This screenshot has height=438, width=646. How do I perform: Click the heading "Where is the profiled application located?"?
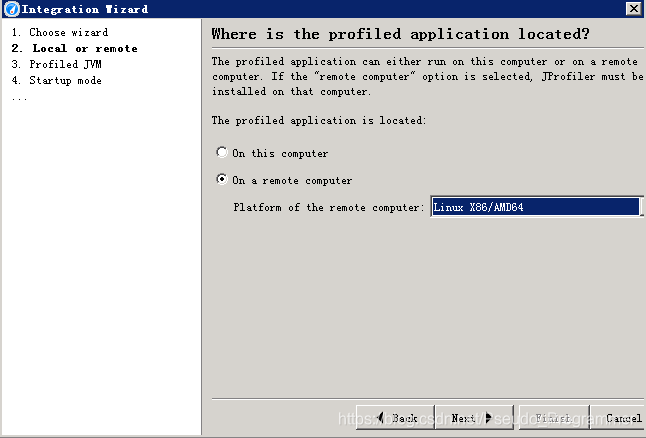pos(400,34)
